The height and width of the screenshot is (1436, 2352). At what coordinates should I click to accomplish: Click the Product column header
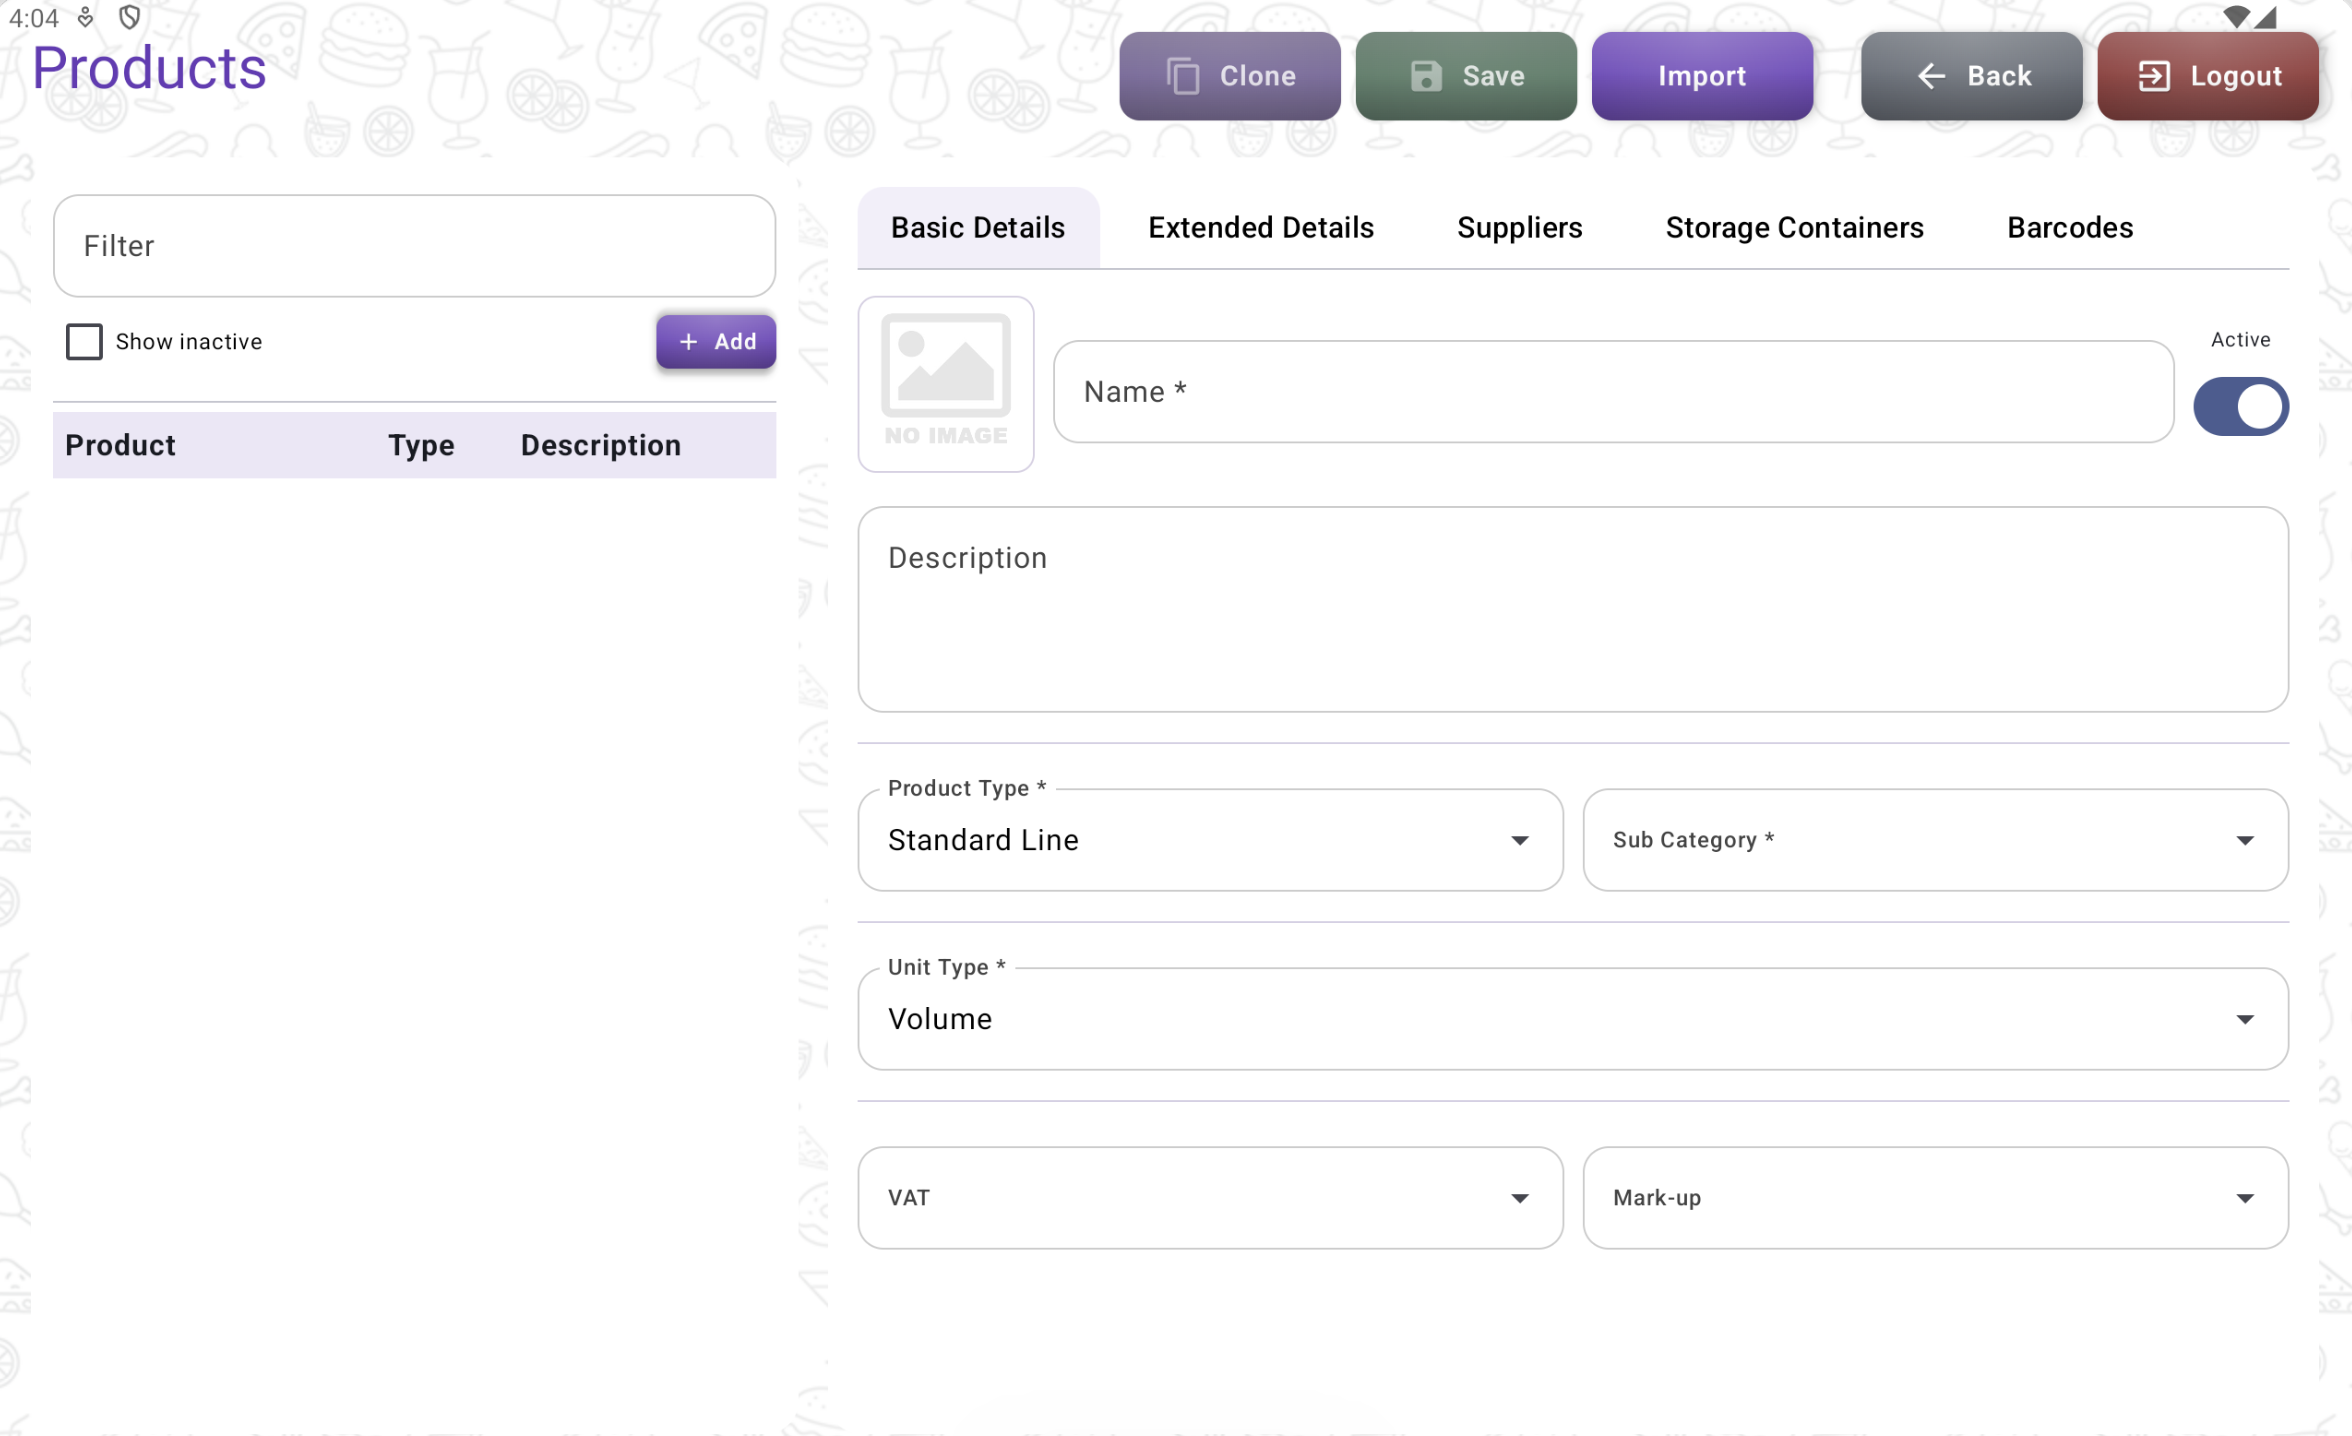(x=120, y=445)
